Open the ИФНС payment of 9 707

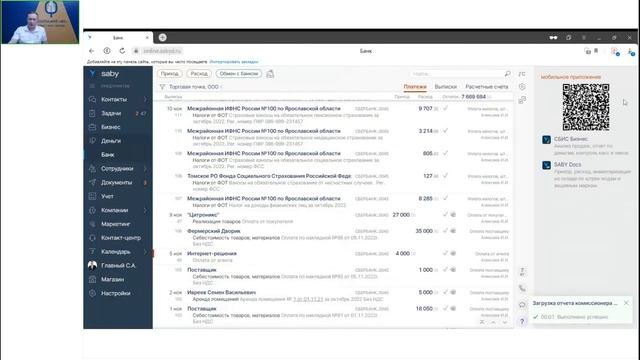[x=333, y=115]
